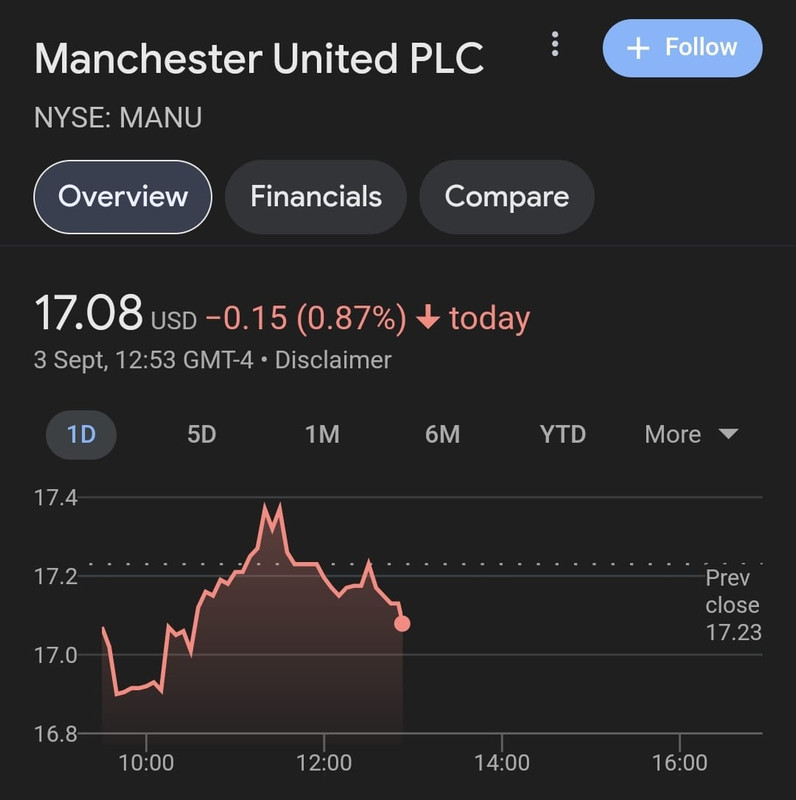Screen dimensions: 796x800
Task: Open the Financials tab
Action: coord(316,196)
